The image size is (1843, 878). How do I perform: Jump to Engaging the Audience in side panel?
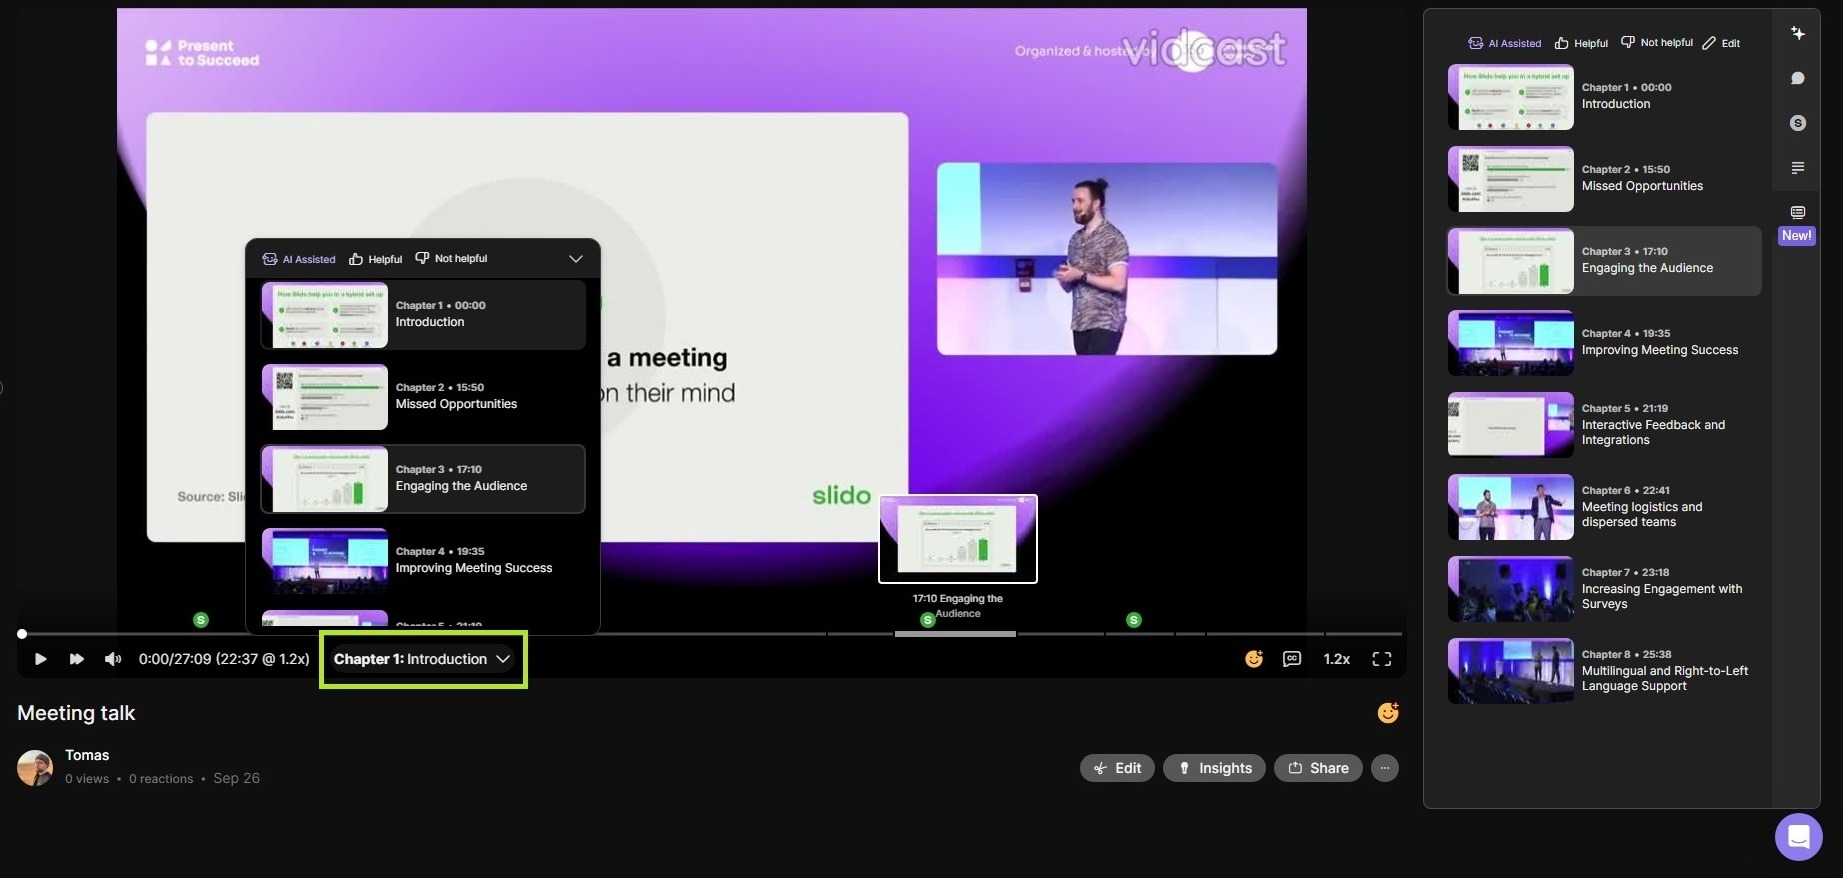(1604, 260)
